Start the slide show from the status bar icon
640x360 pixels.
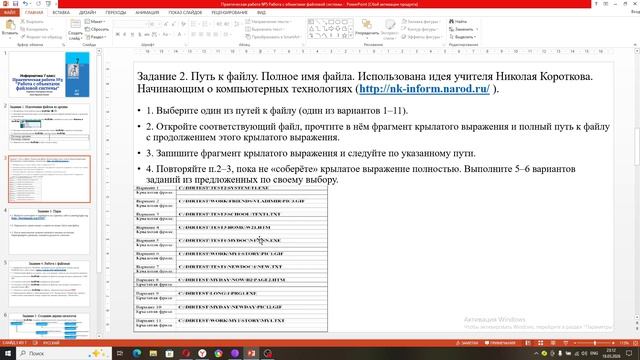point(565,343)
